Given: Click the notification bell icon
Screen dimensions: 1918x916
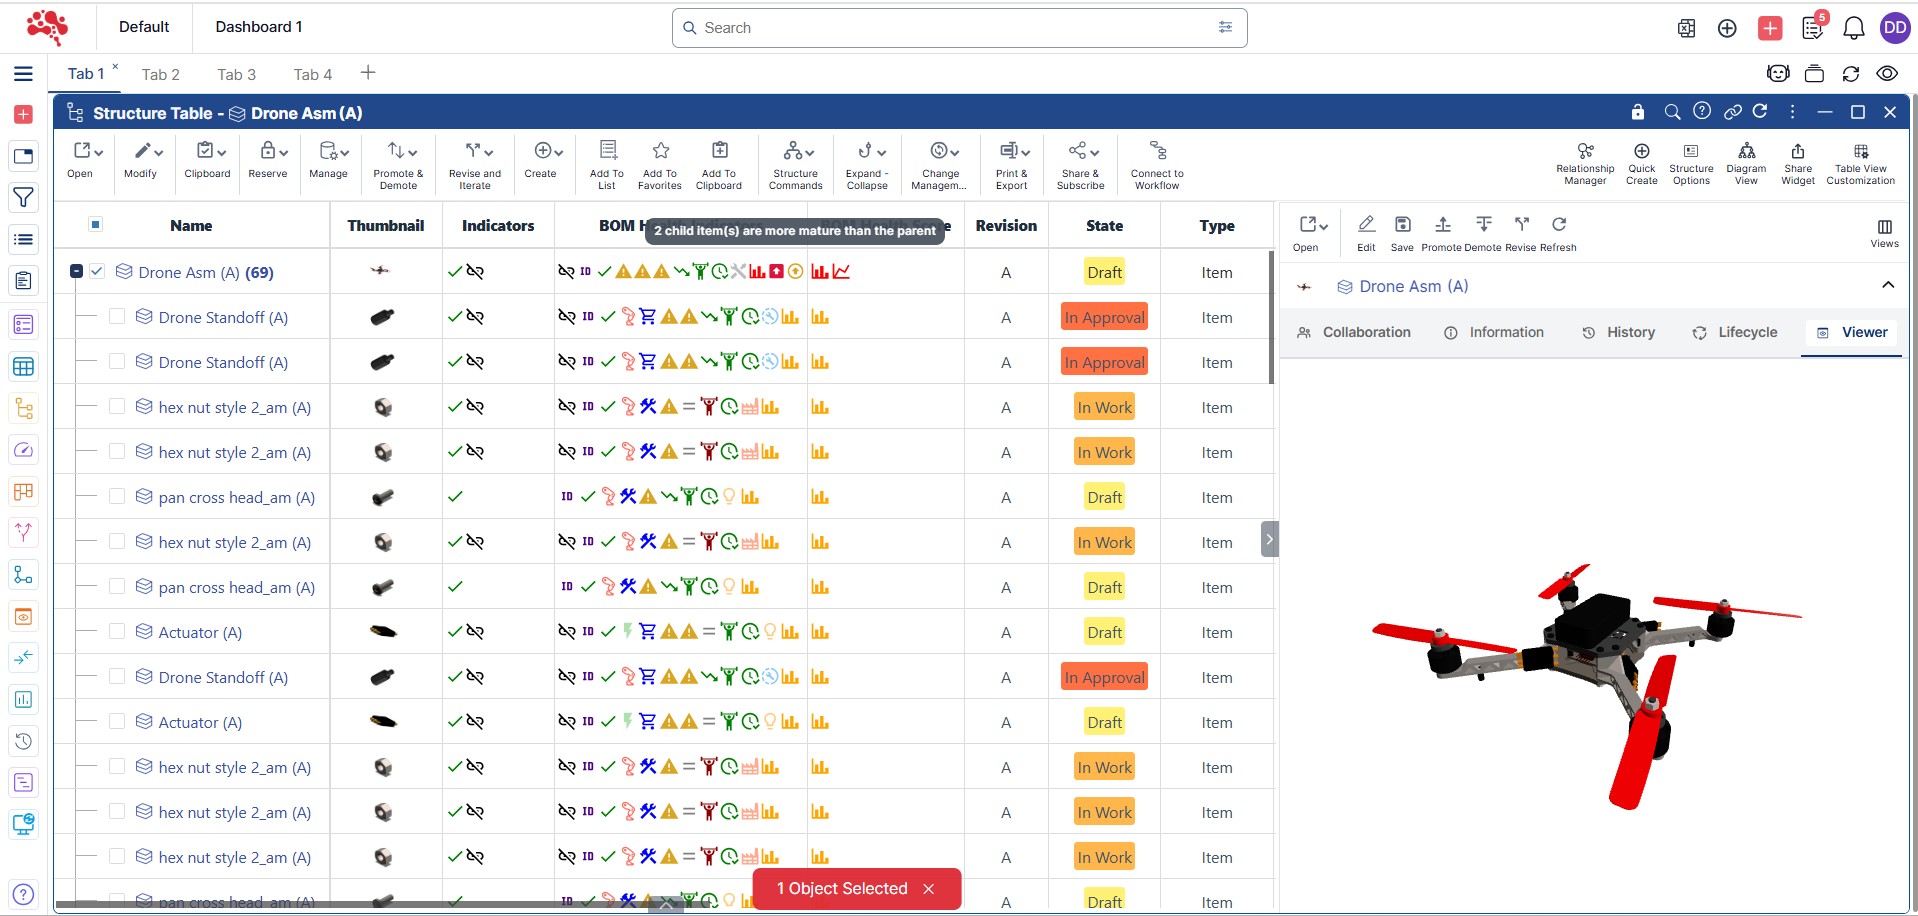Looking at the screenshot, I should tap(1853, 28).
